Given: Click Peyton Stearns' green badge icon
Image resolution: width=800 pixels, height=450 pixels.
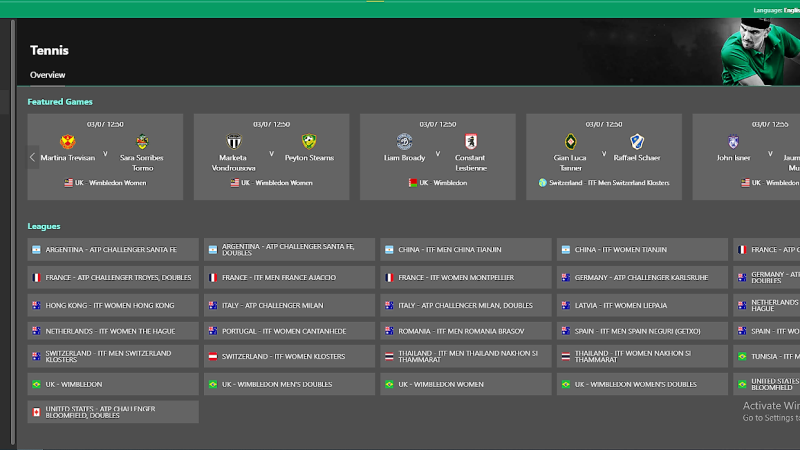Looking at the screenshot, I should point(308,141).
